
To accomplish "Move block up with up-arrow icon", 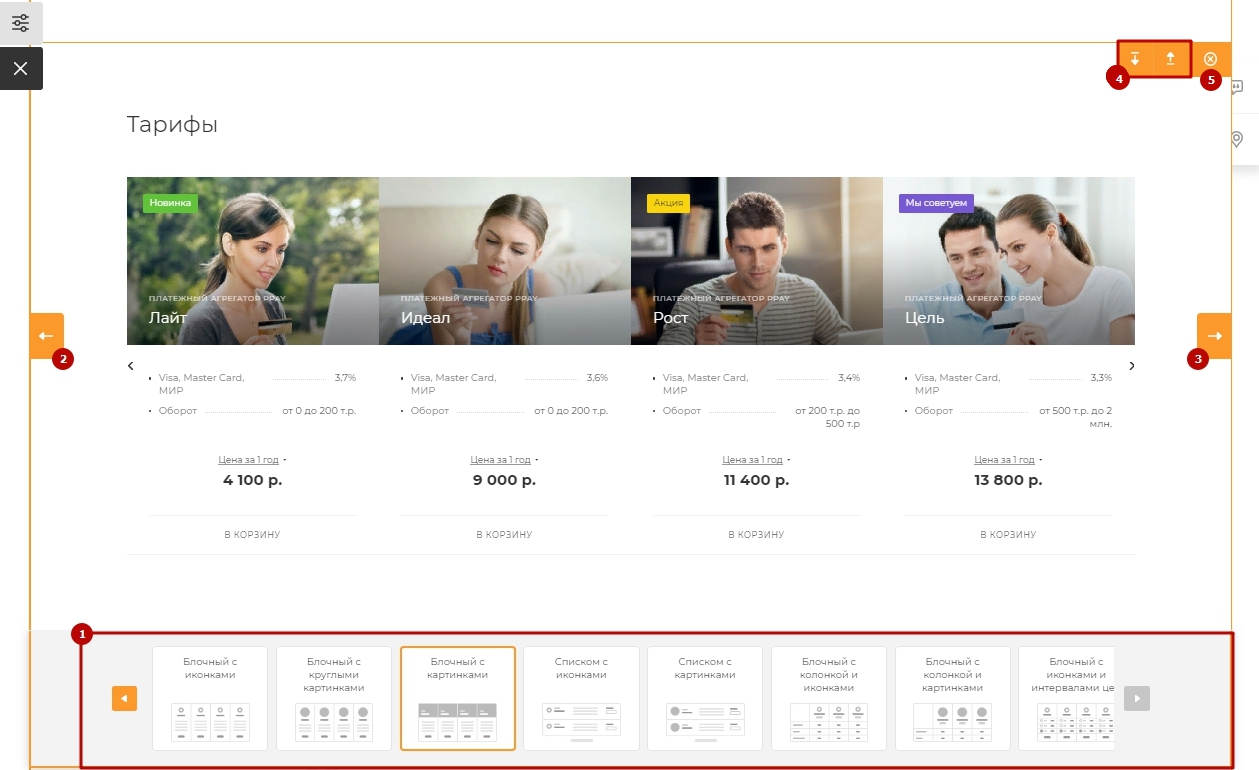I will pyautogui.click(x=1170, y=59).
